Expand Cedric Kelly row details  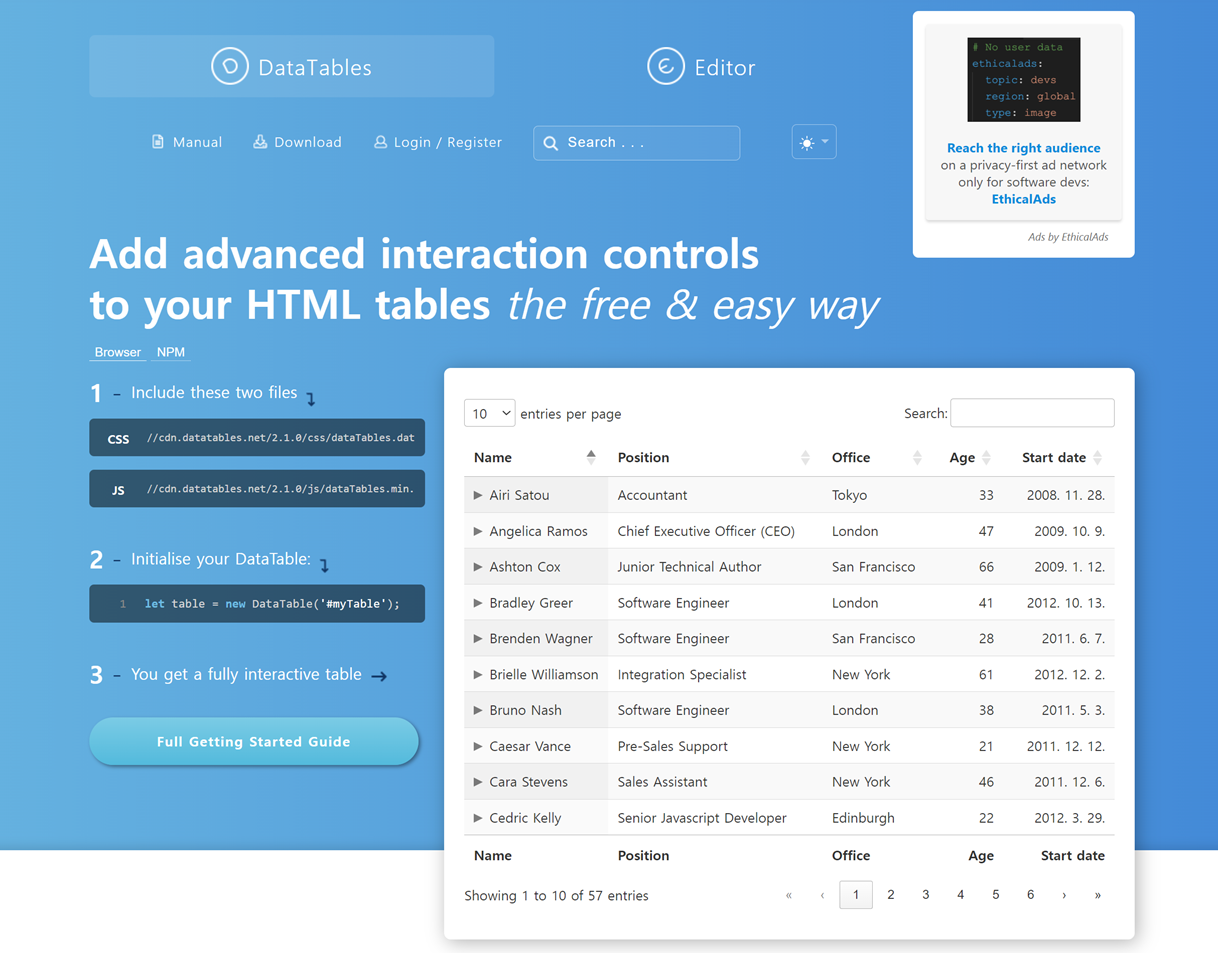(478, 818)
